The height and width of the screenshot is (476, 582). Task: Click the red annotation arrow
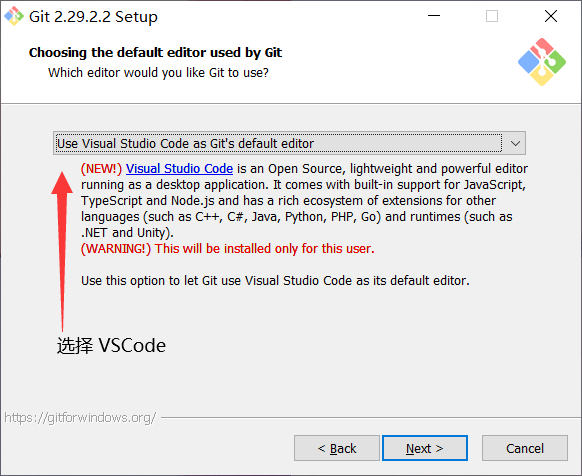click(62, 251)
